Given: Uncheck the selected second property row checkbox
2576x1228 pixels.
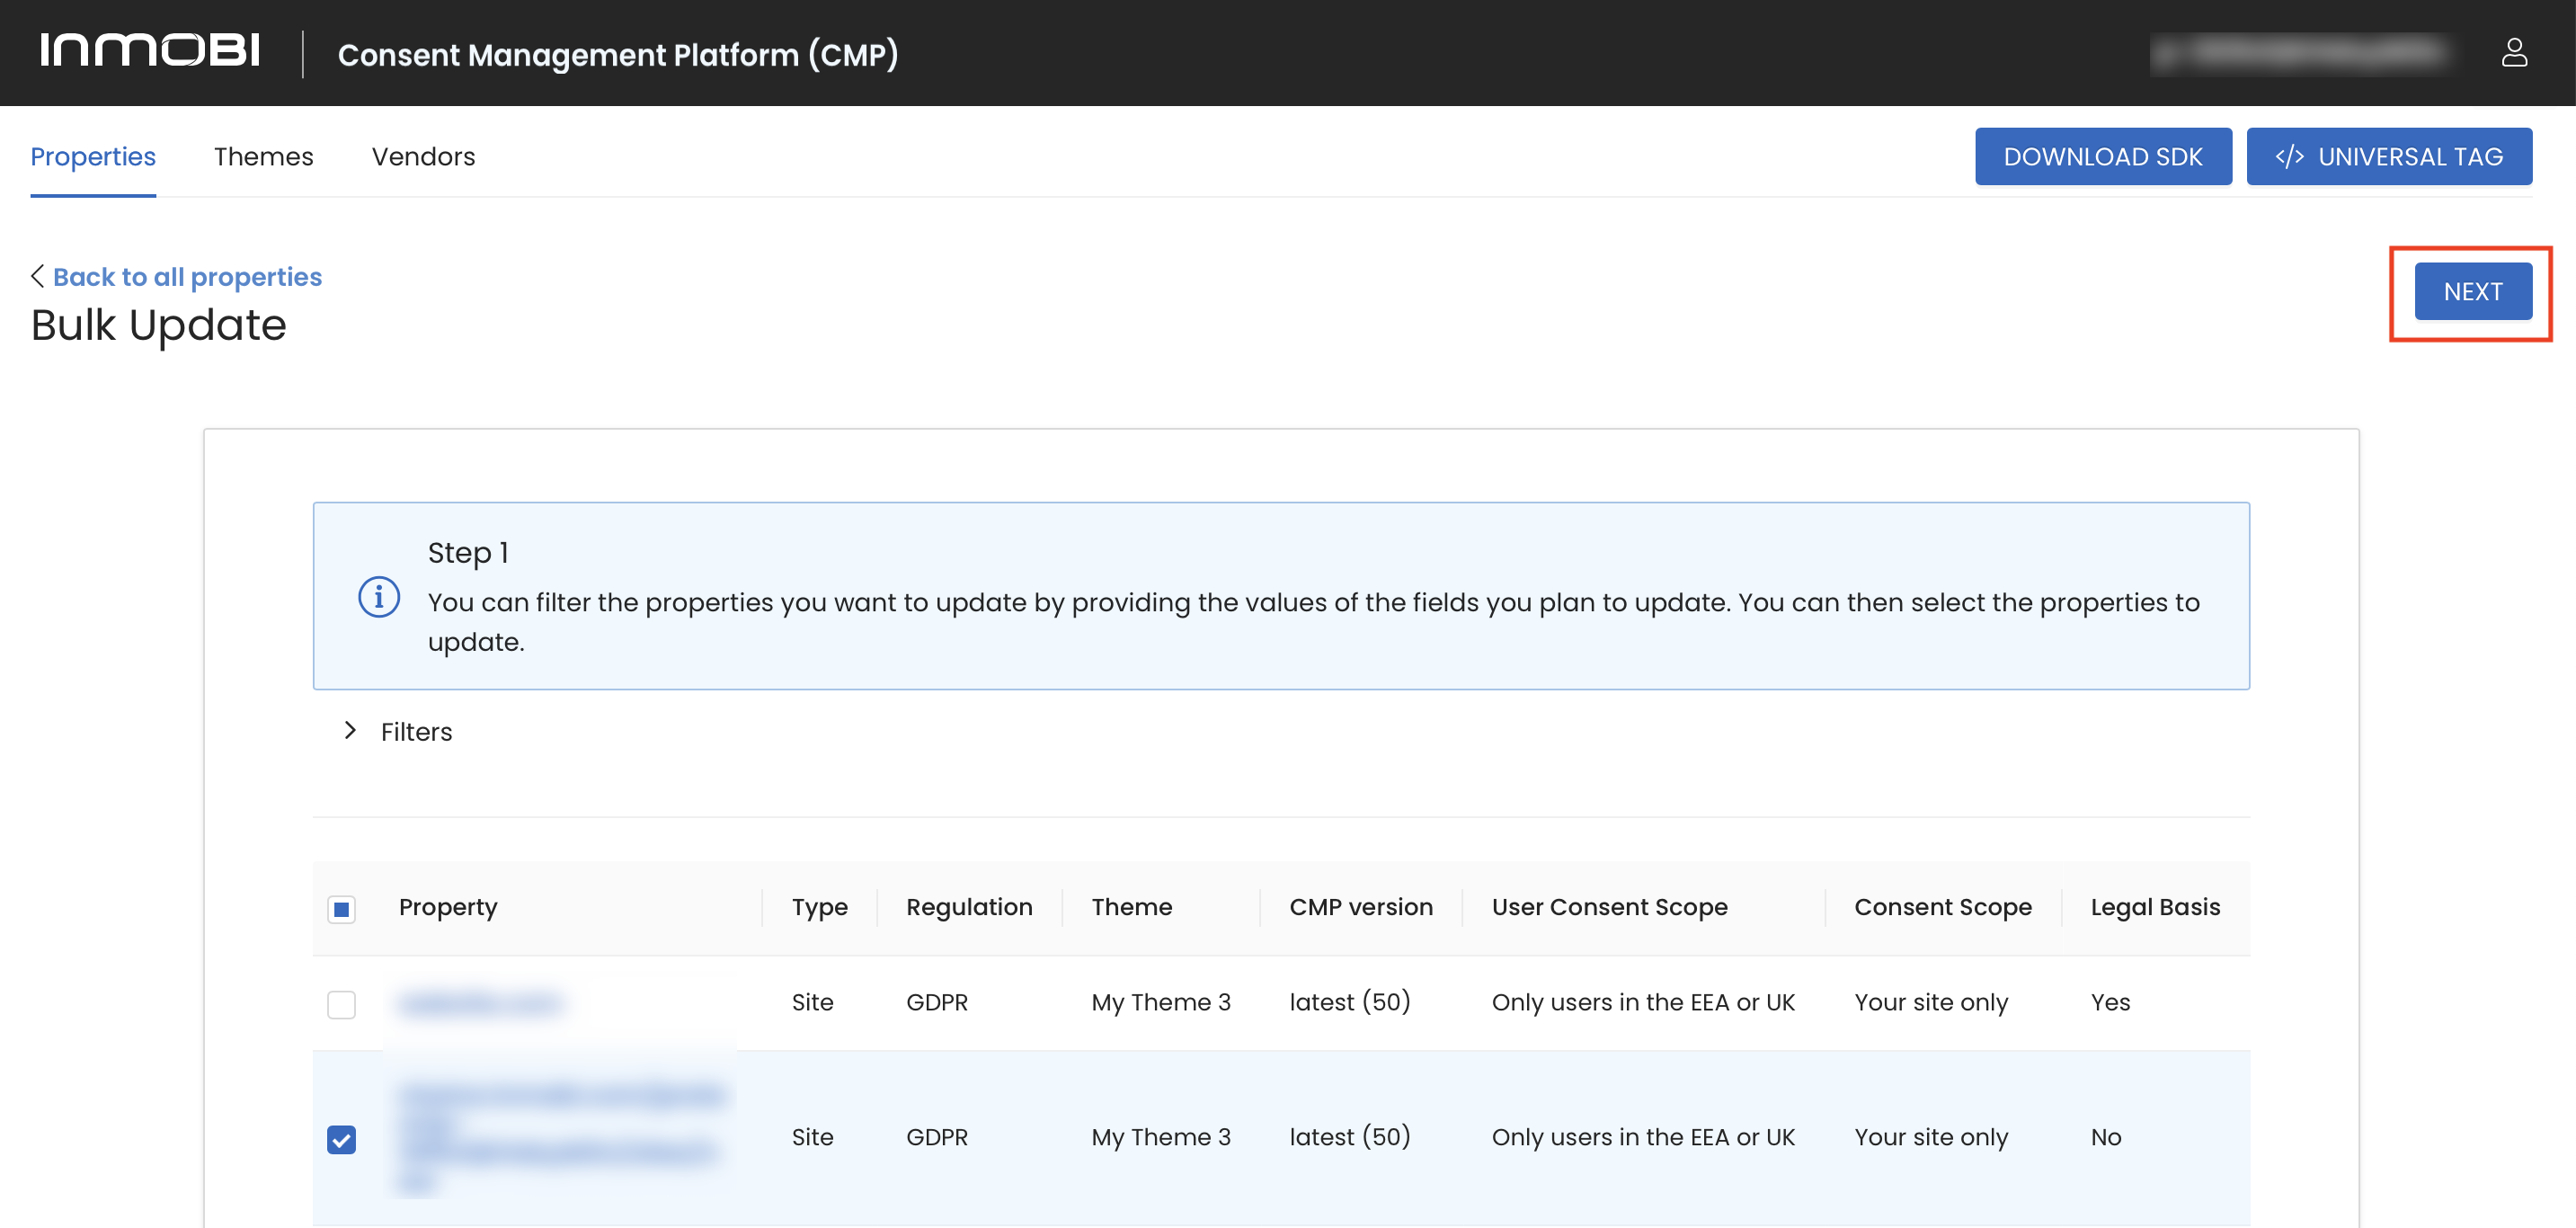Looking at the screenshot, I should [341, 1139].
